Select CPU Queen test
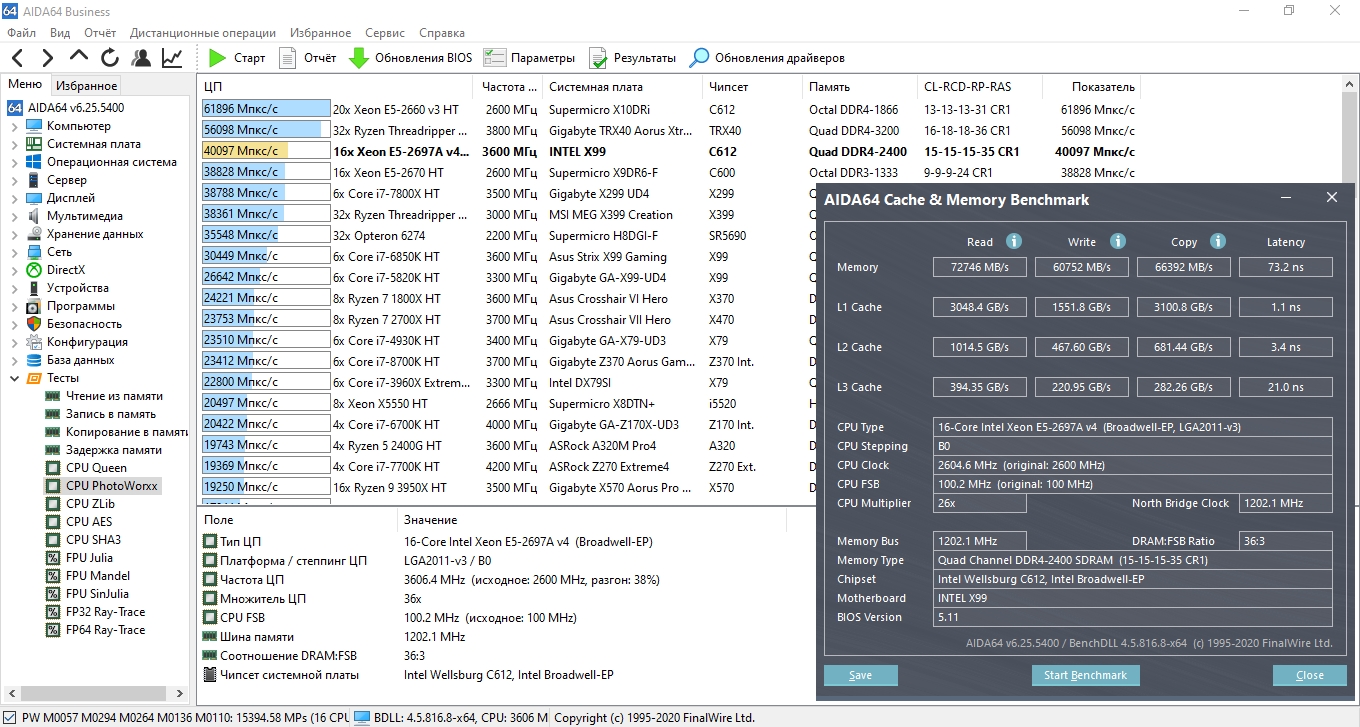 (96, 468)
